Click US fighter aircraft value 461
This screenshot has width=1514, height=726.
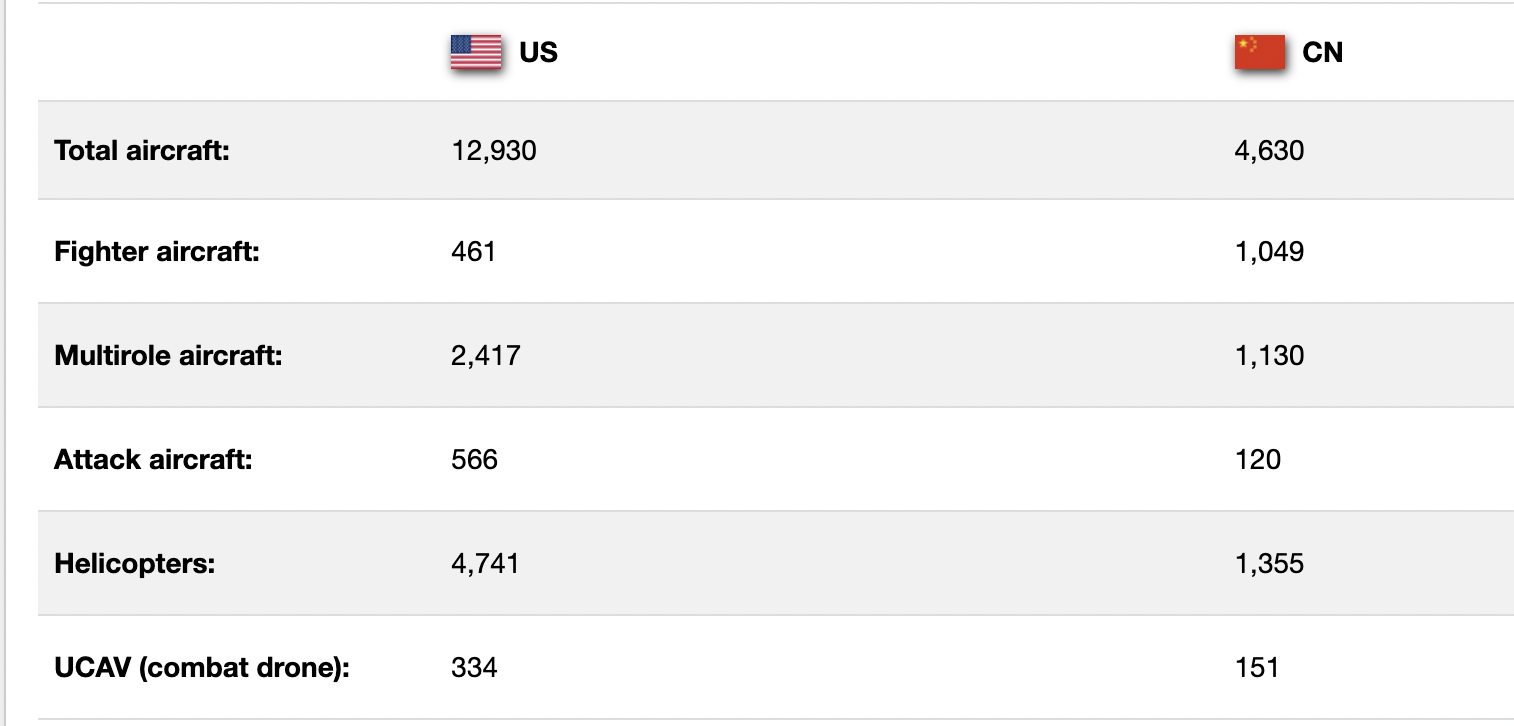(474, 251)
